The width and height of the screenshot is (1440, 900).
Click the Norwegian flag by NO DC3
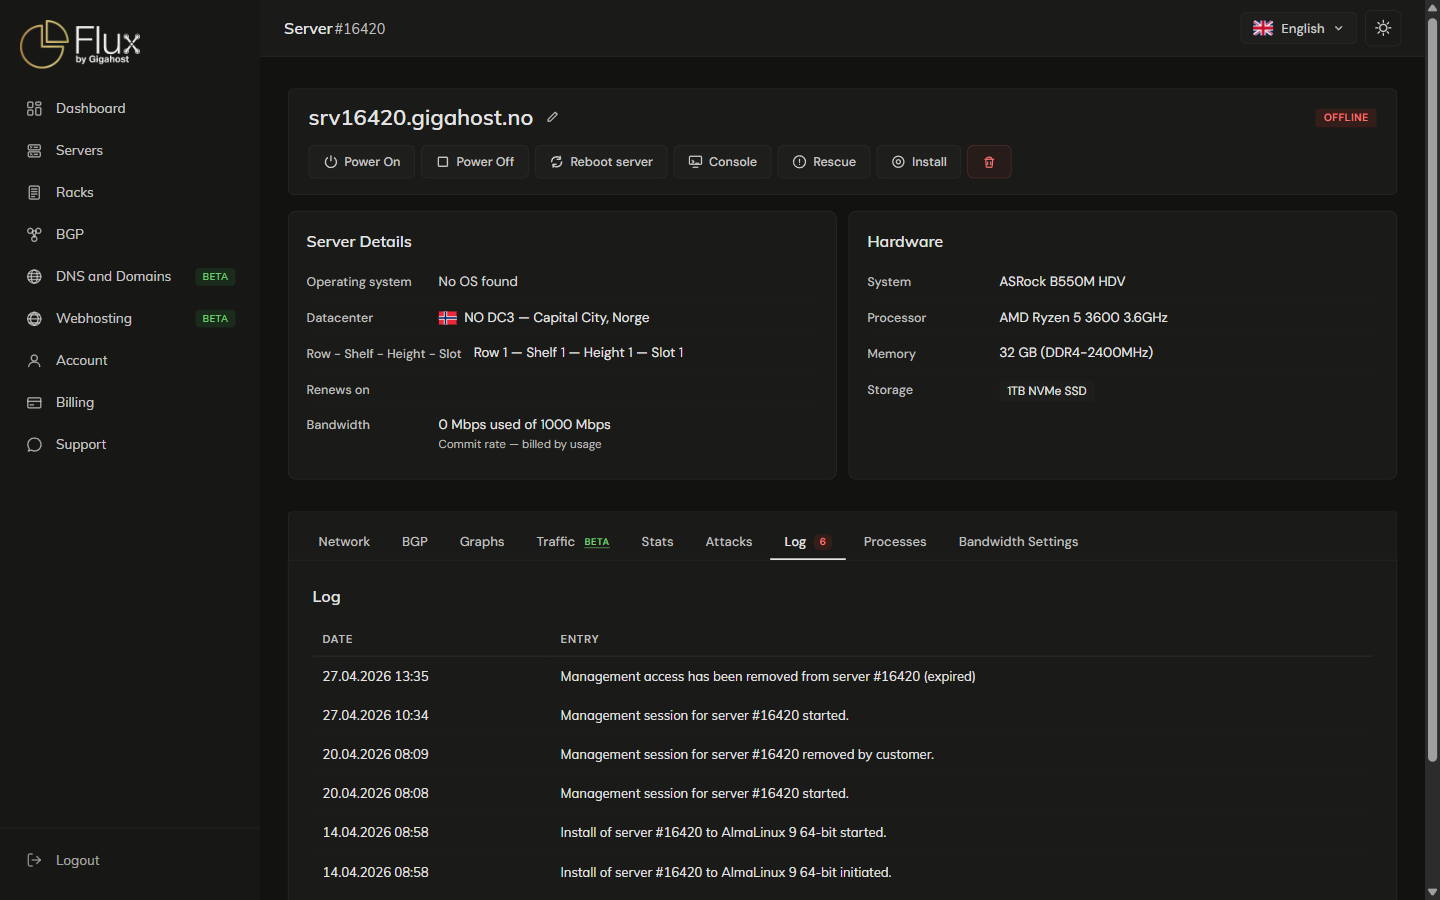coord(448,318)
